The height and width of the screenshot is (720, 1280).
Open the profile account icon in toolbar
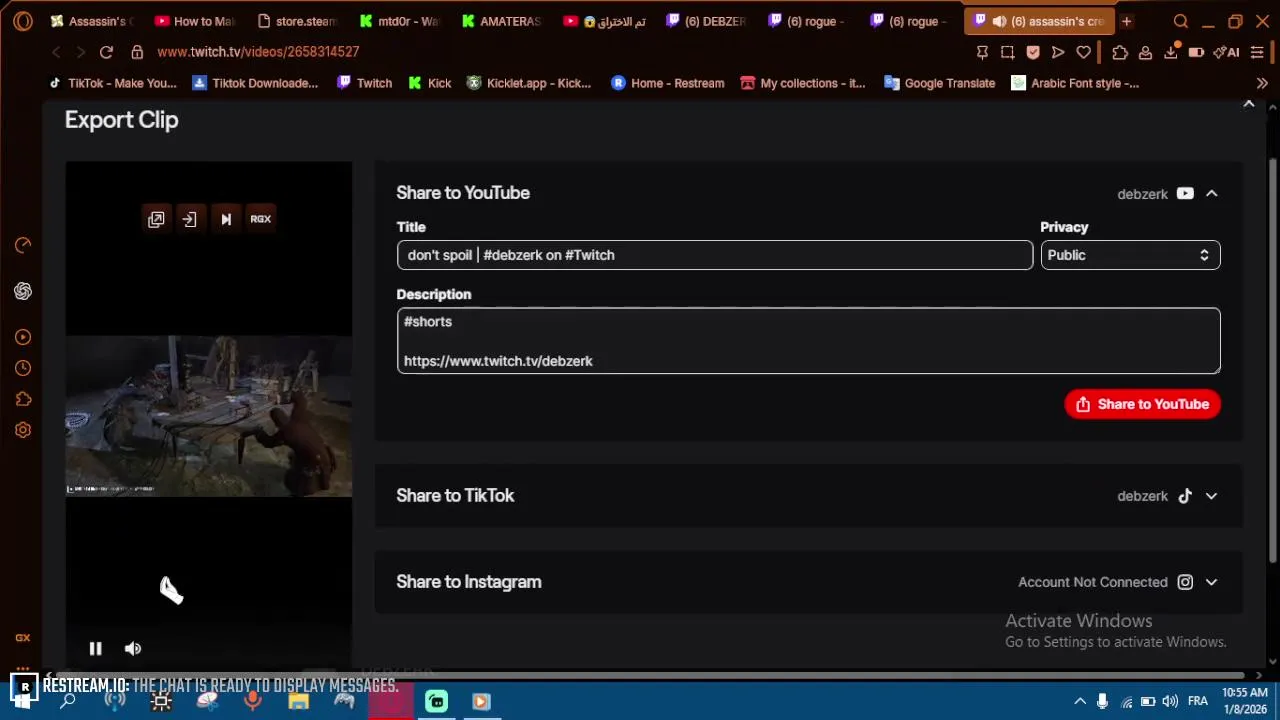(1145, 52)
